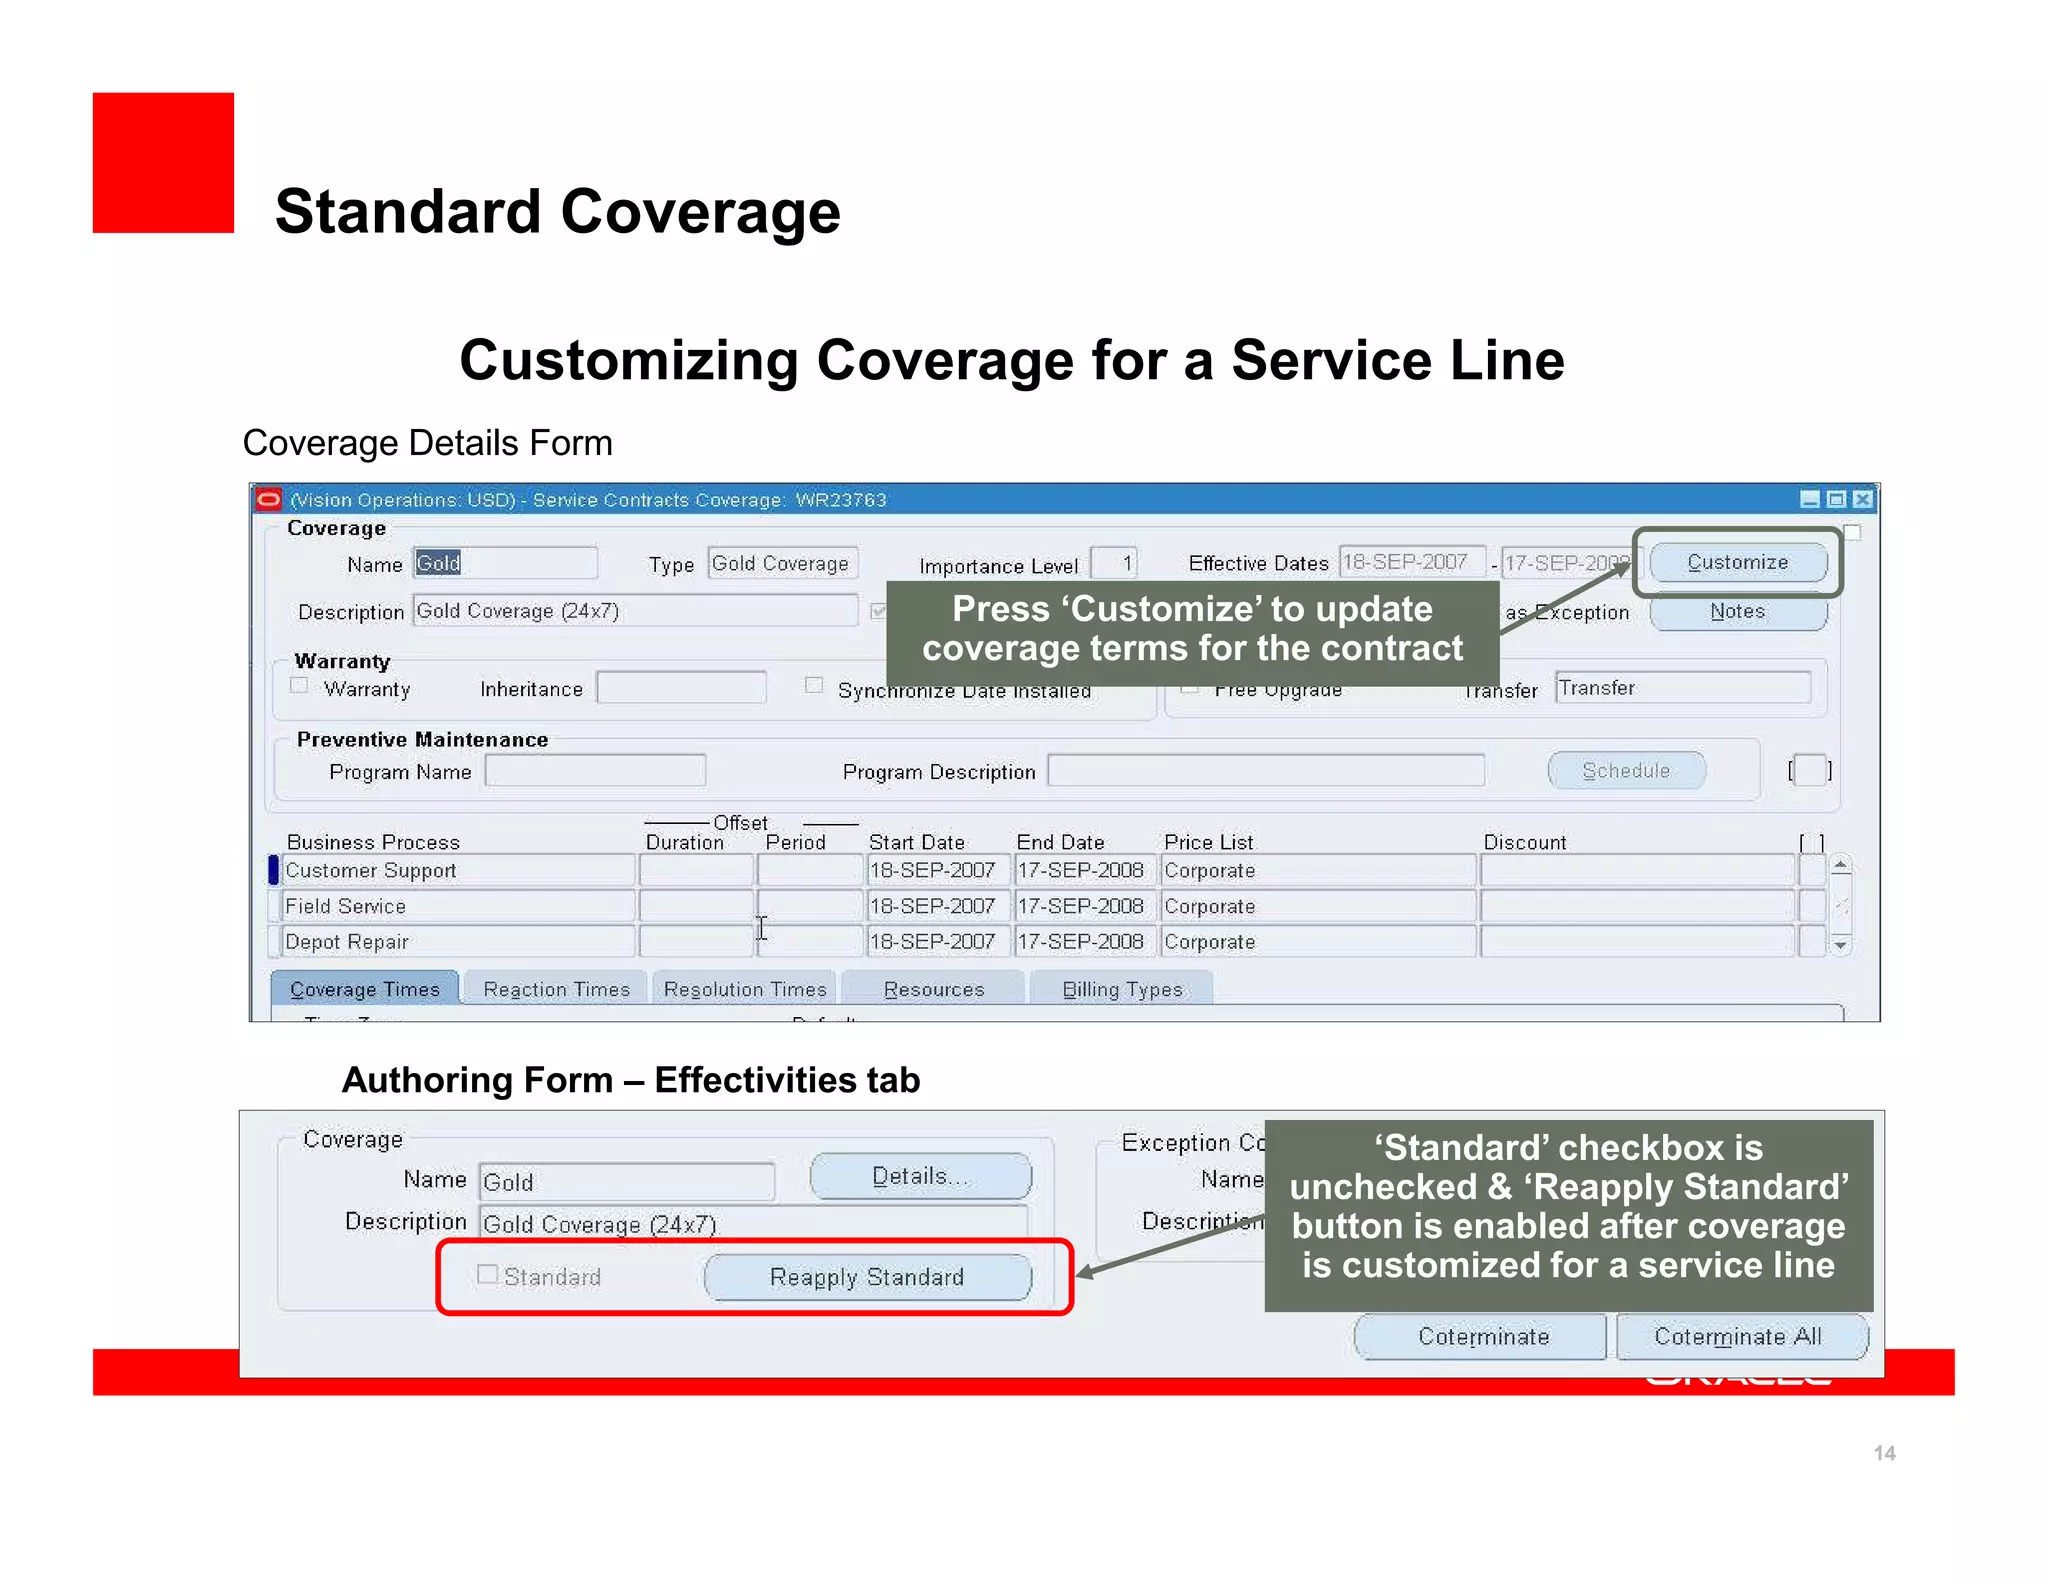This screenshot has width=2048, height=1582.
Task: Click the Type field showing Gold Coverage
Action: [x=783, y=563]
